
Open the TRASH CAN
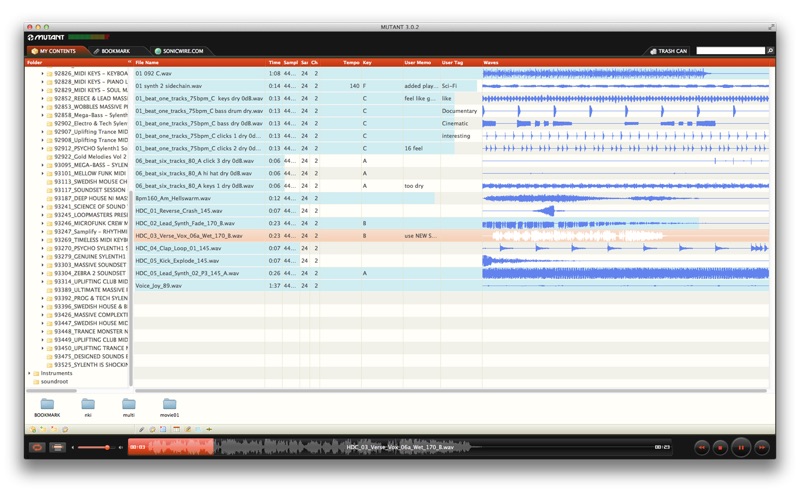point(668,51)
